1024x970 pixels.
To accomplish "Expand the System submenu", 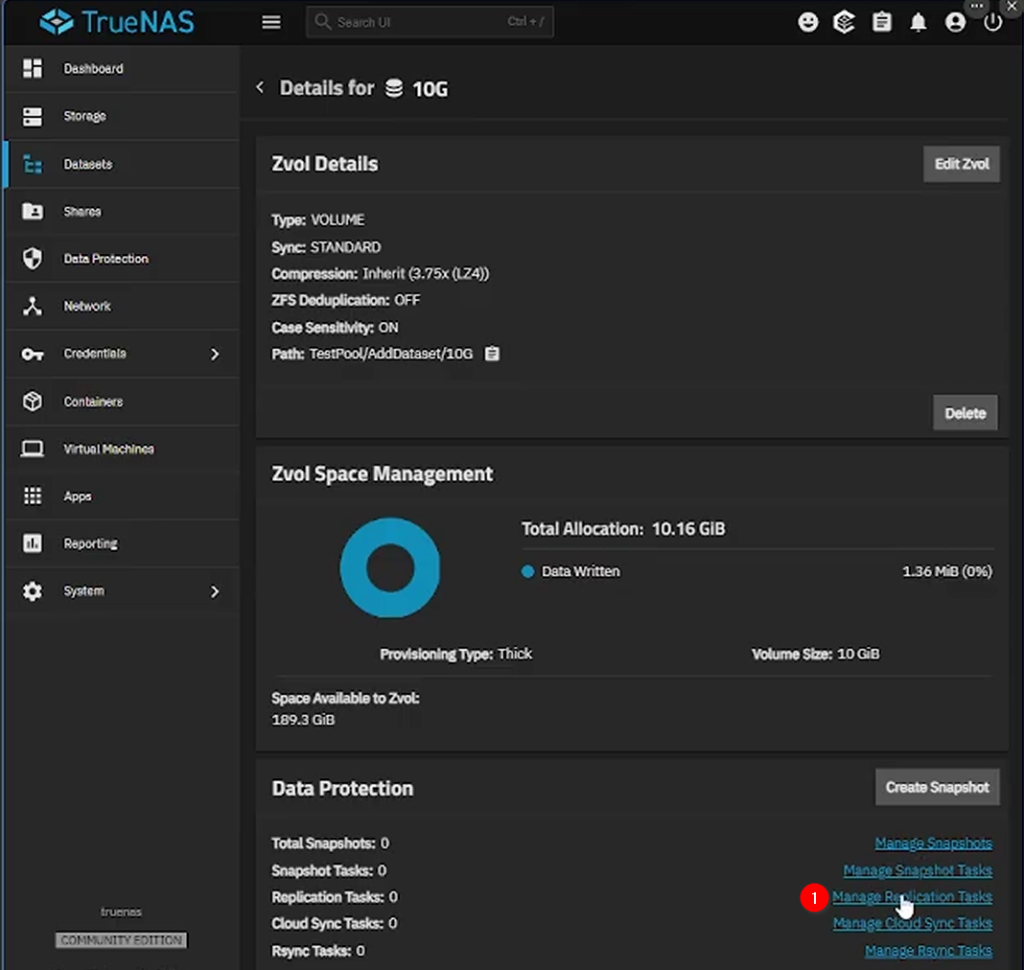I will click(x=214, y=592).
